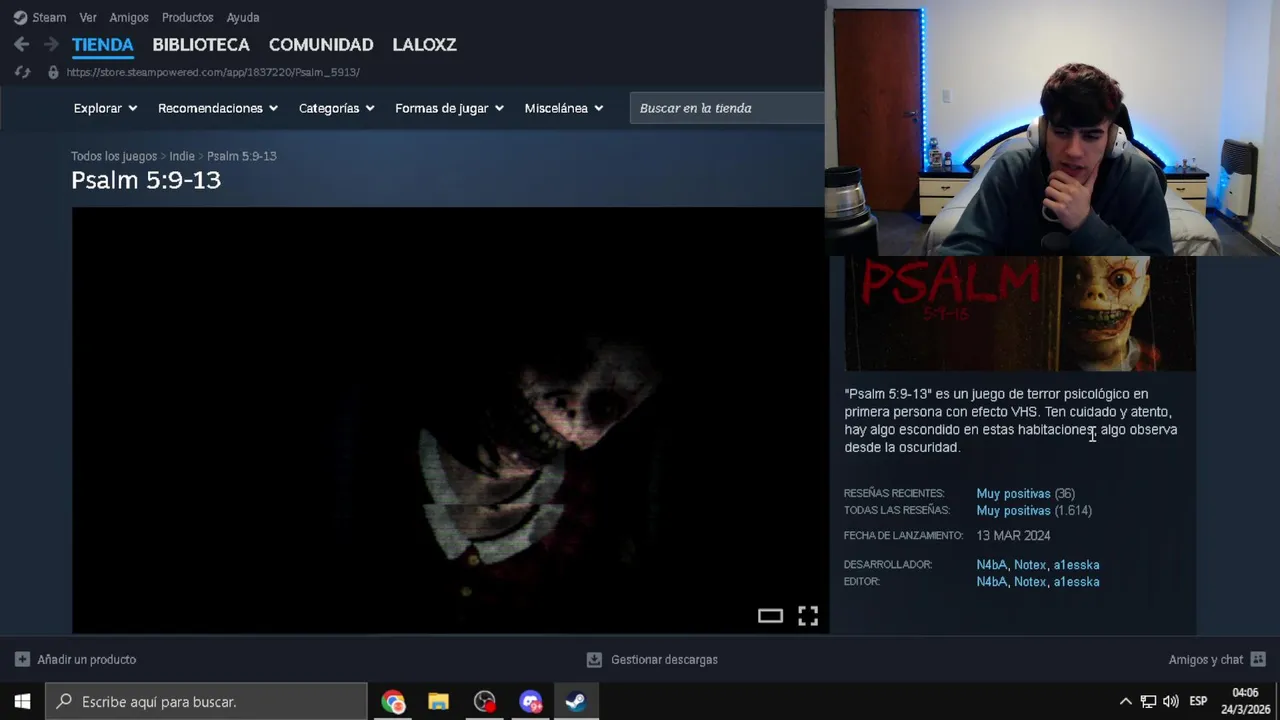
Task: Click the Psalm 5:9-13 breadcrumb
Action: coord(242,156)
